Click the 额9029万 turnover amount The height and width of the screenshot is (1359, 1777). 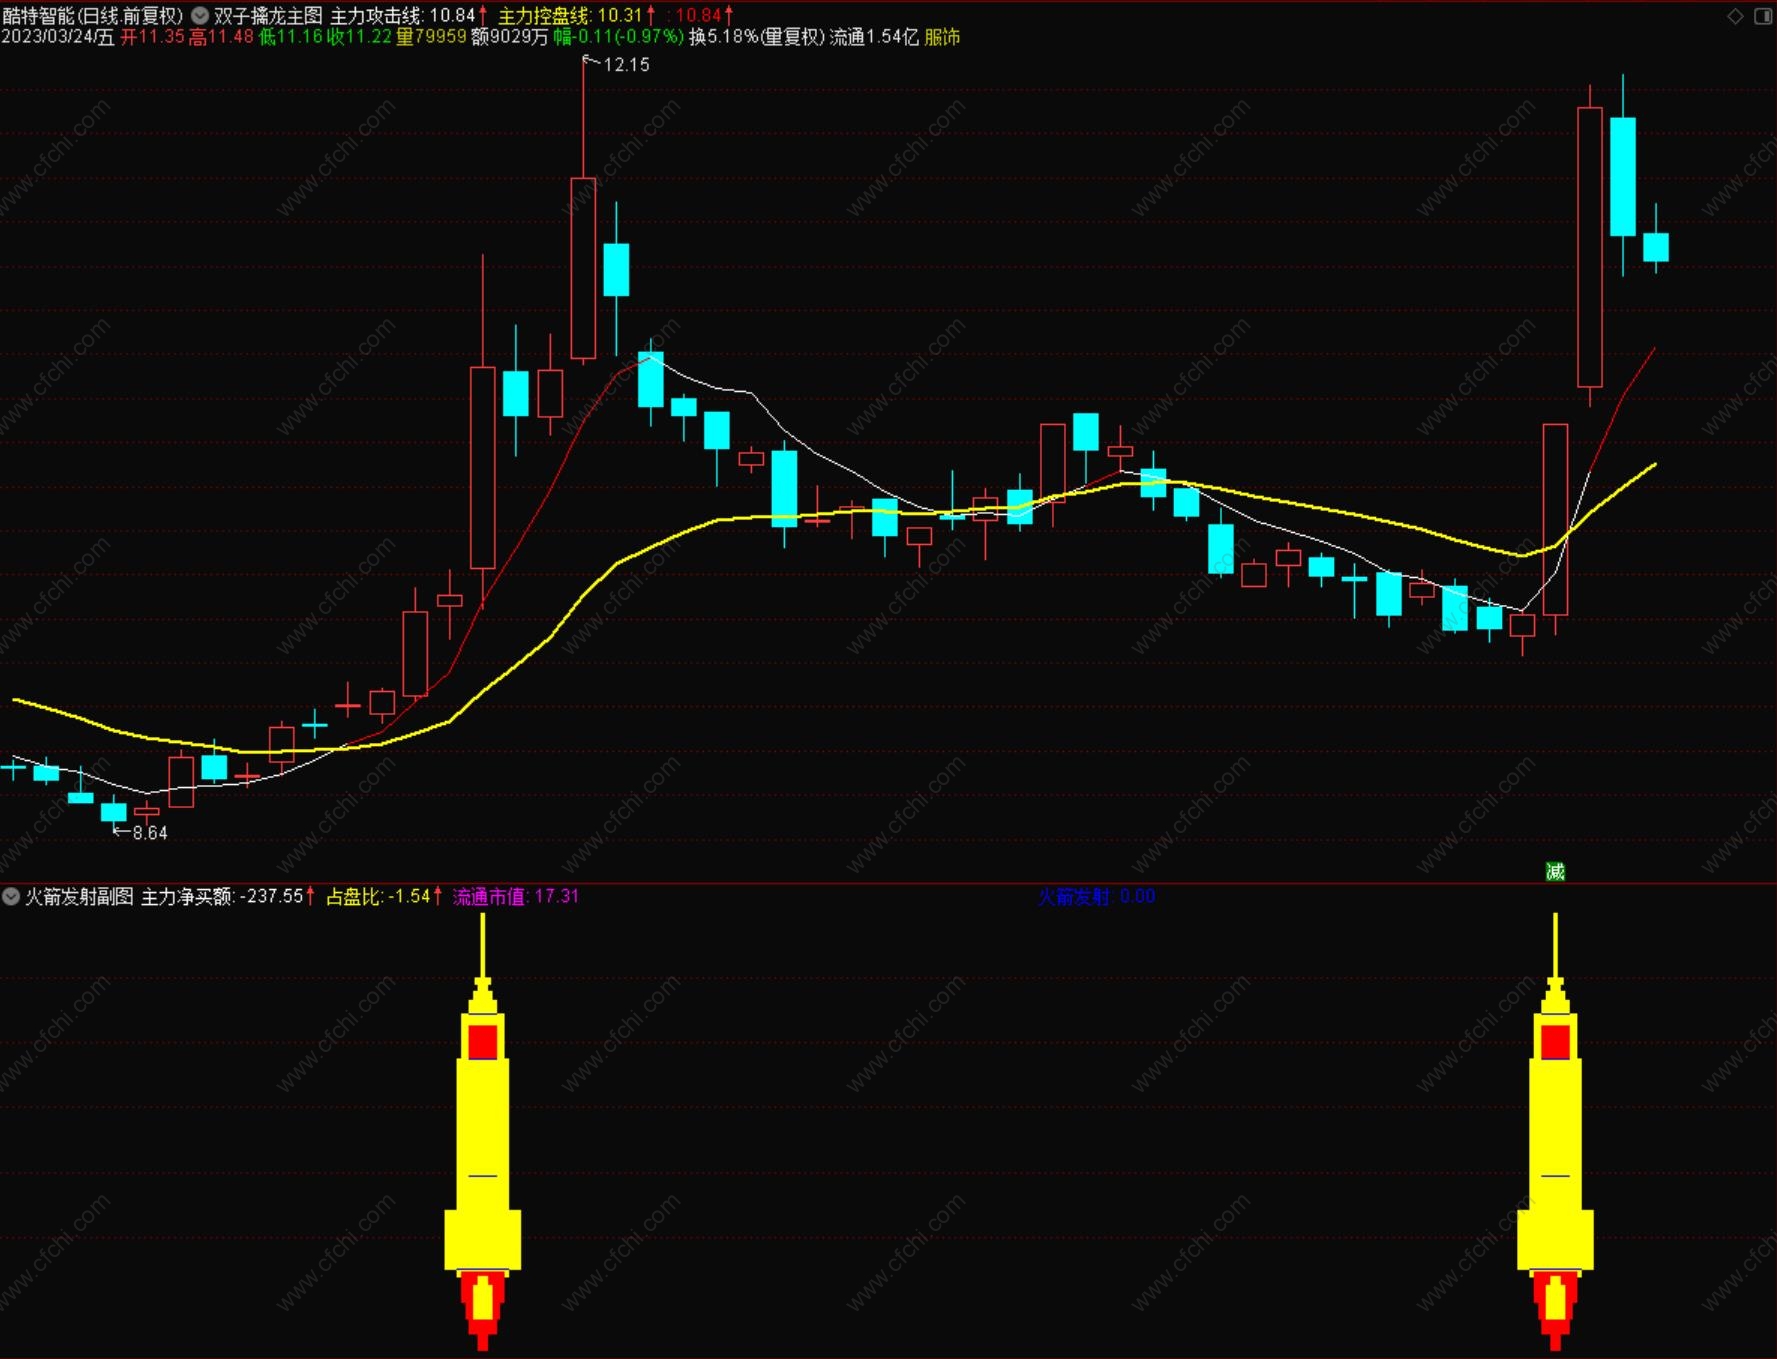coord(510,37)
